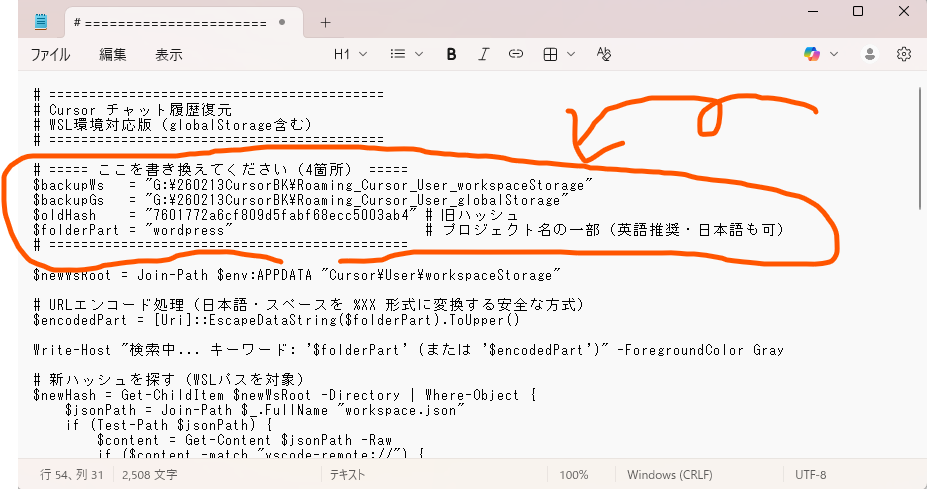
Task: Click the プロジェクト名の一部 comment text
Action: [605, 231]
